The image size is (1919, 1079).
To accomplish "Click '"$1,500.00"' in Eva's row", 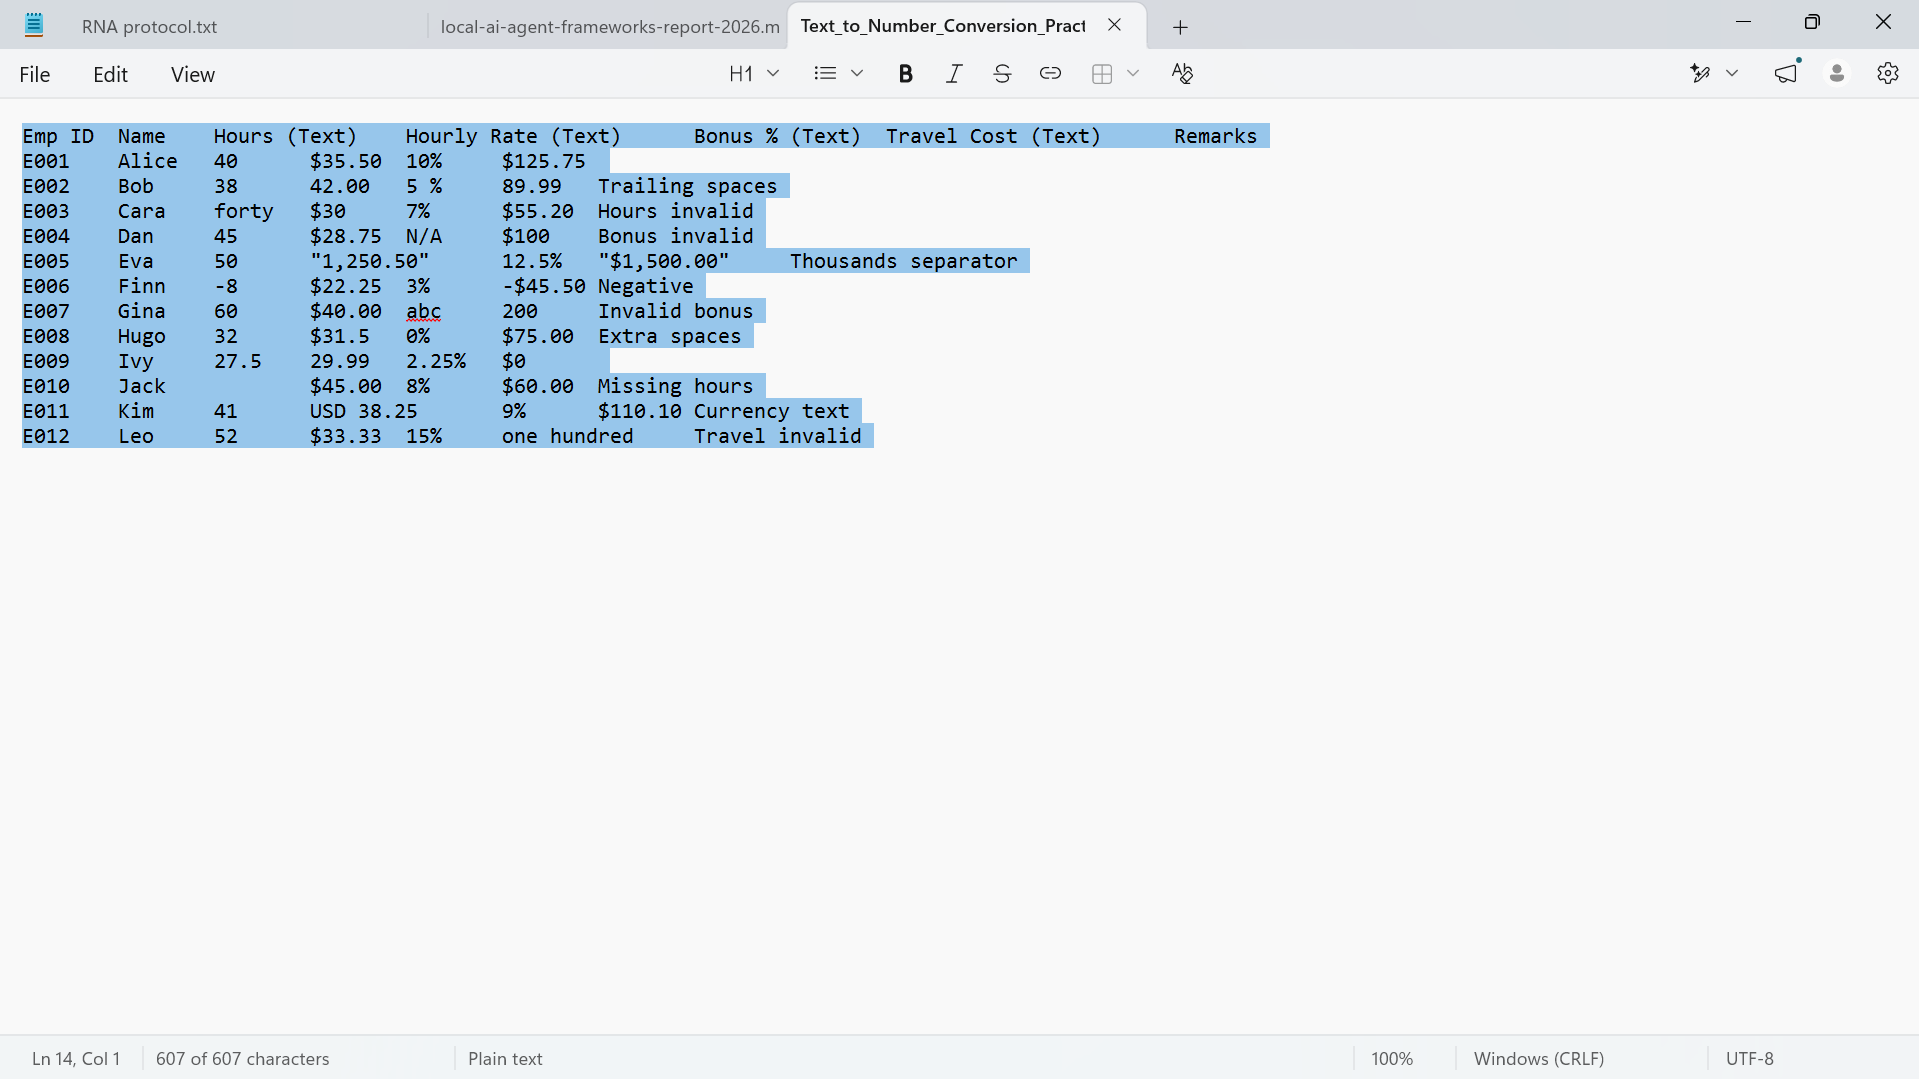I will coord(664,261).
